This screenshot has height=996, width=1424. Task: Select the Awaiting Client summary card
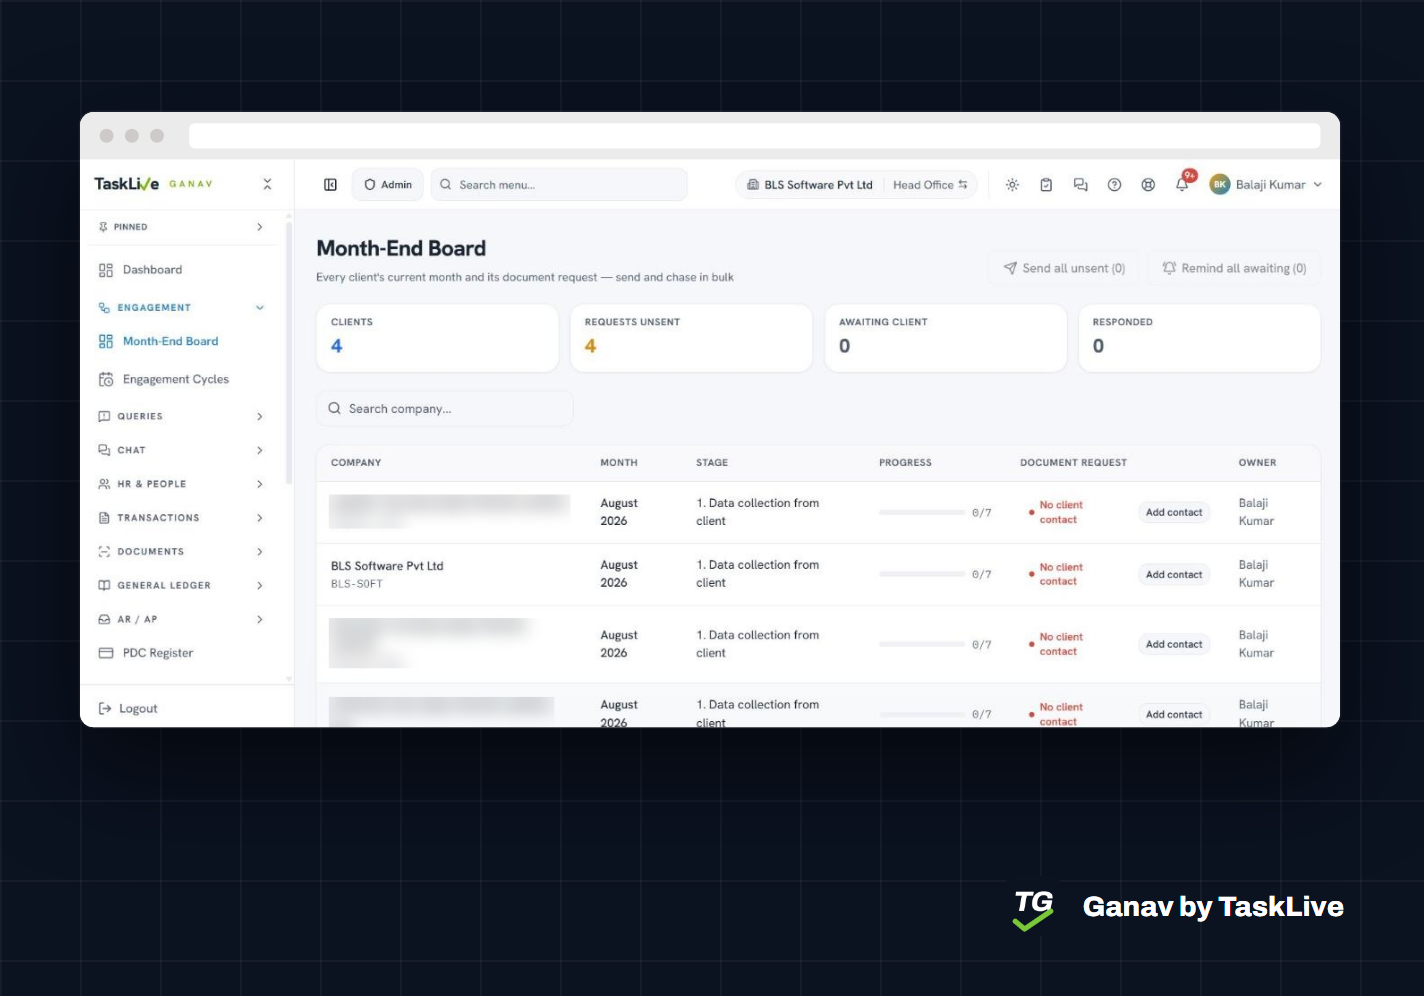(945, 338)
